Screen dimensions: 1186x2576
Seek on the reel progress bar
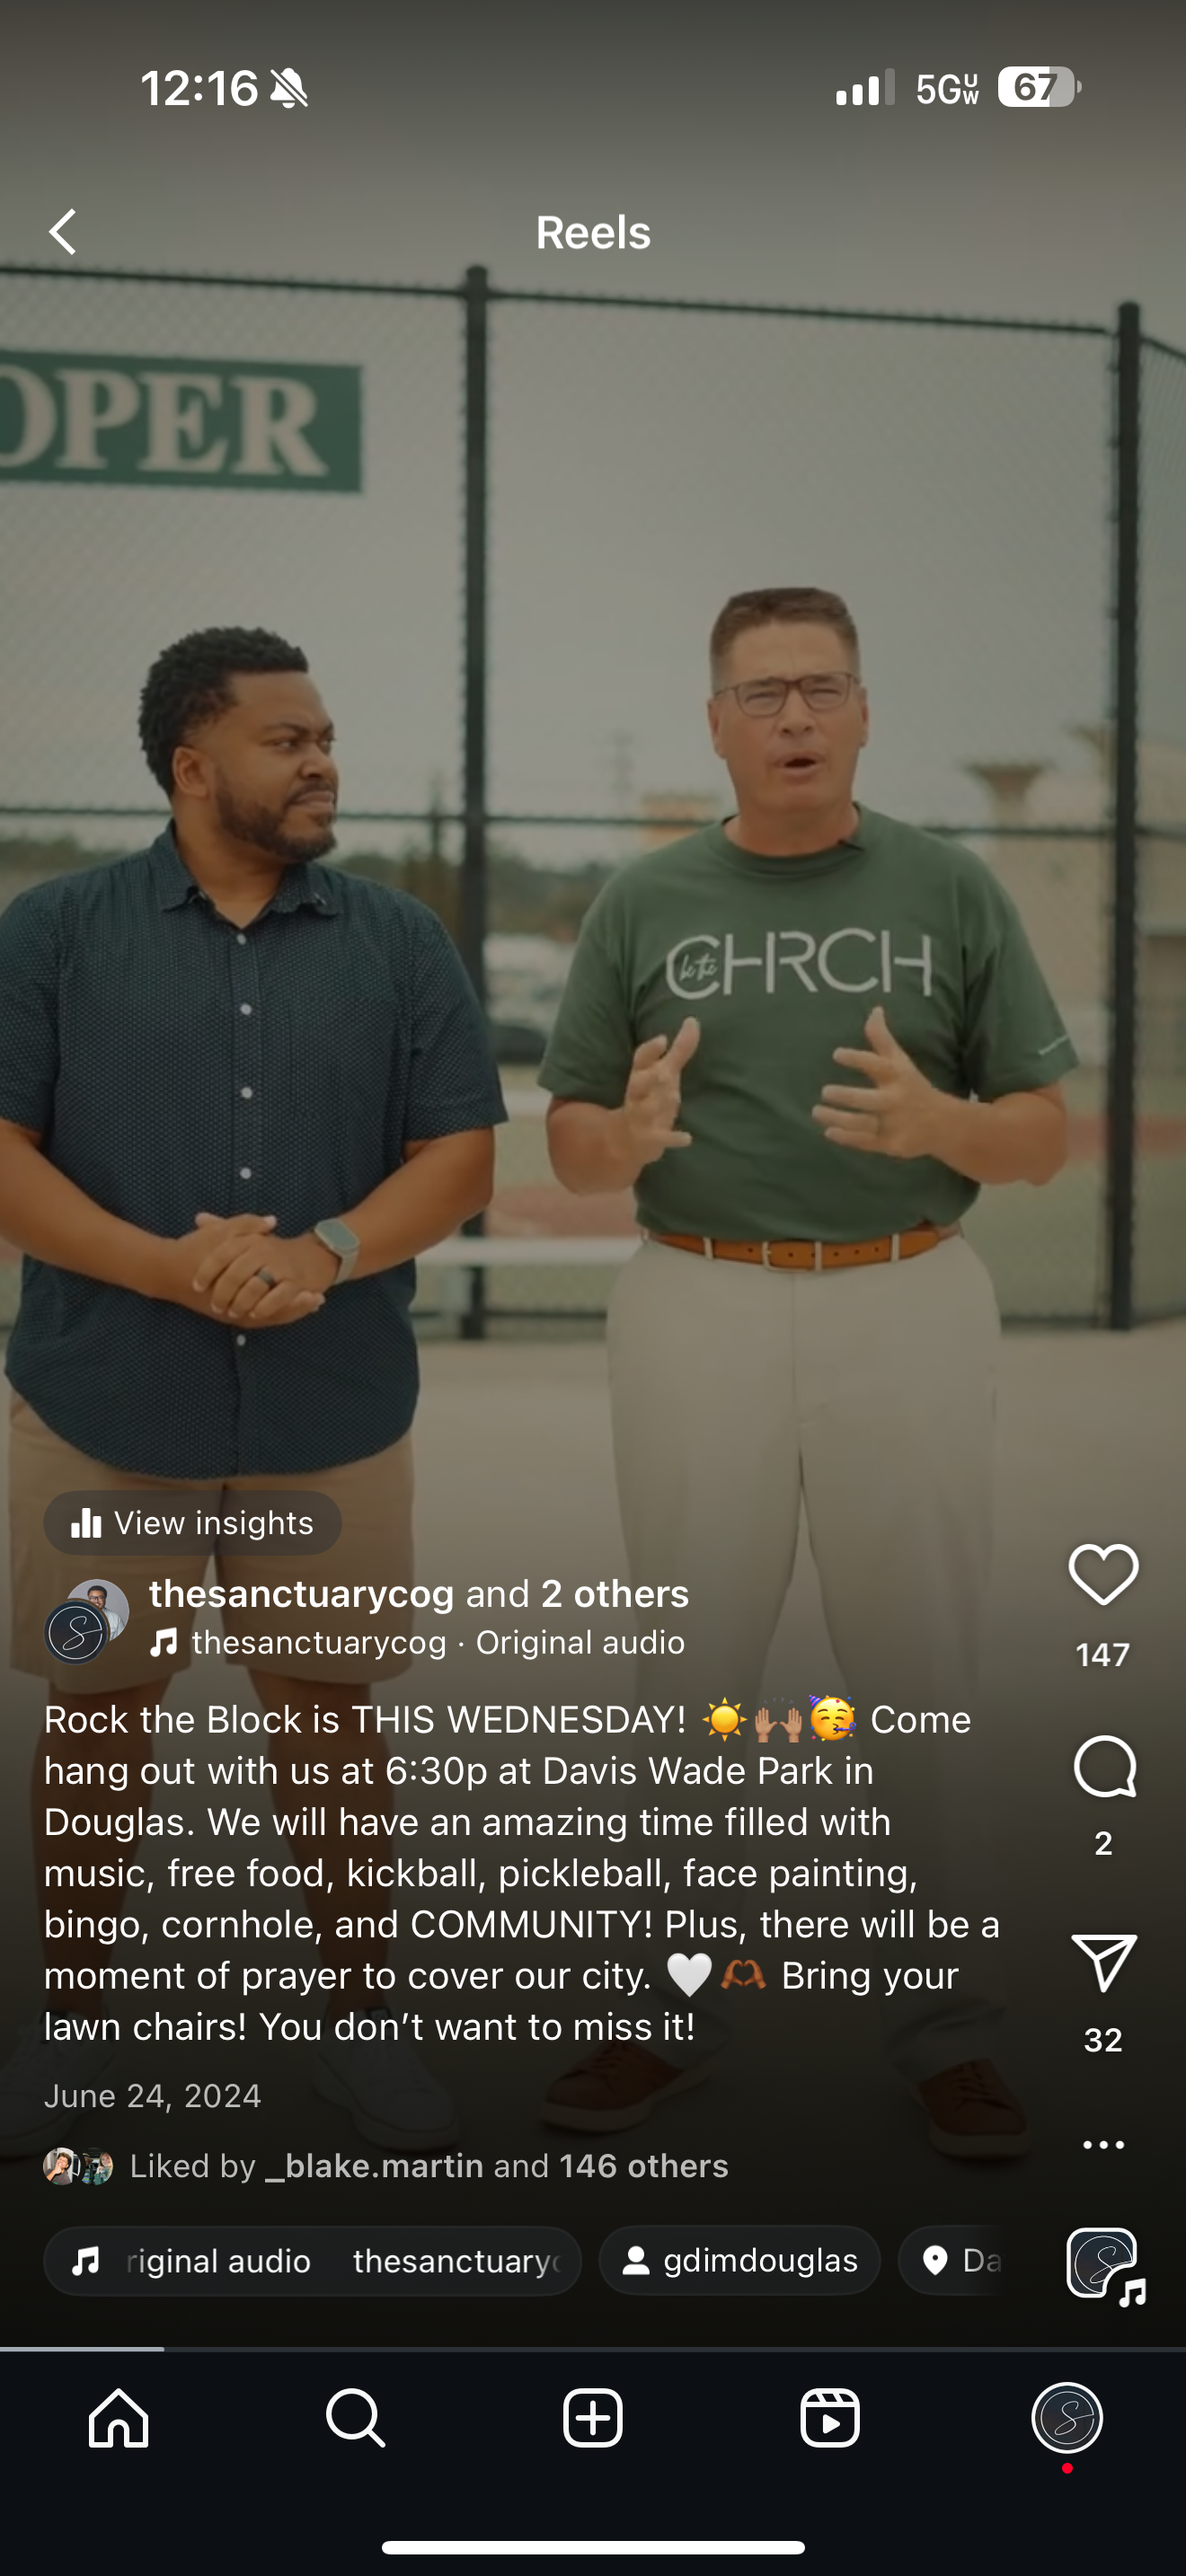coord(593,2348)
